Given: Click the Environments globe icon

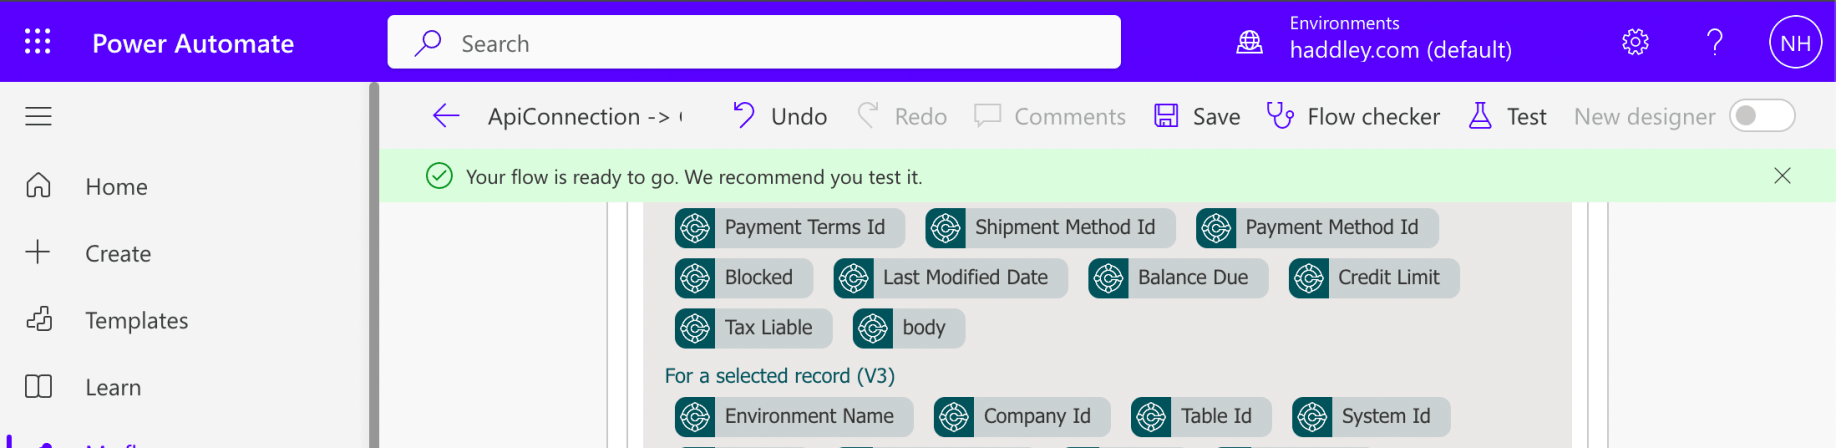Looking at the screenshot, I should coord(1250,42).
